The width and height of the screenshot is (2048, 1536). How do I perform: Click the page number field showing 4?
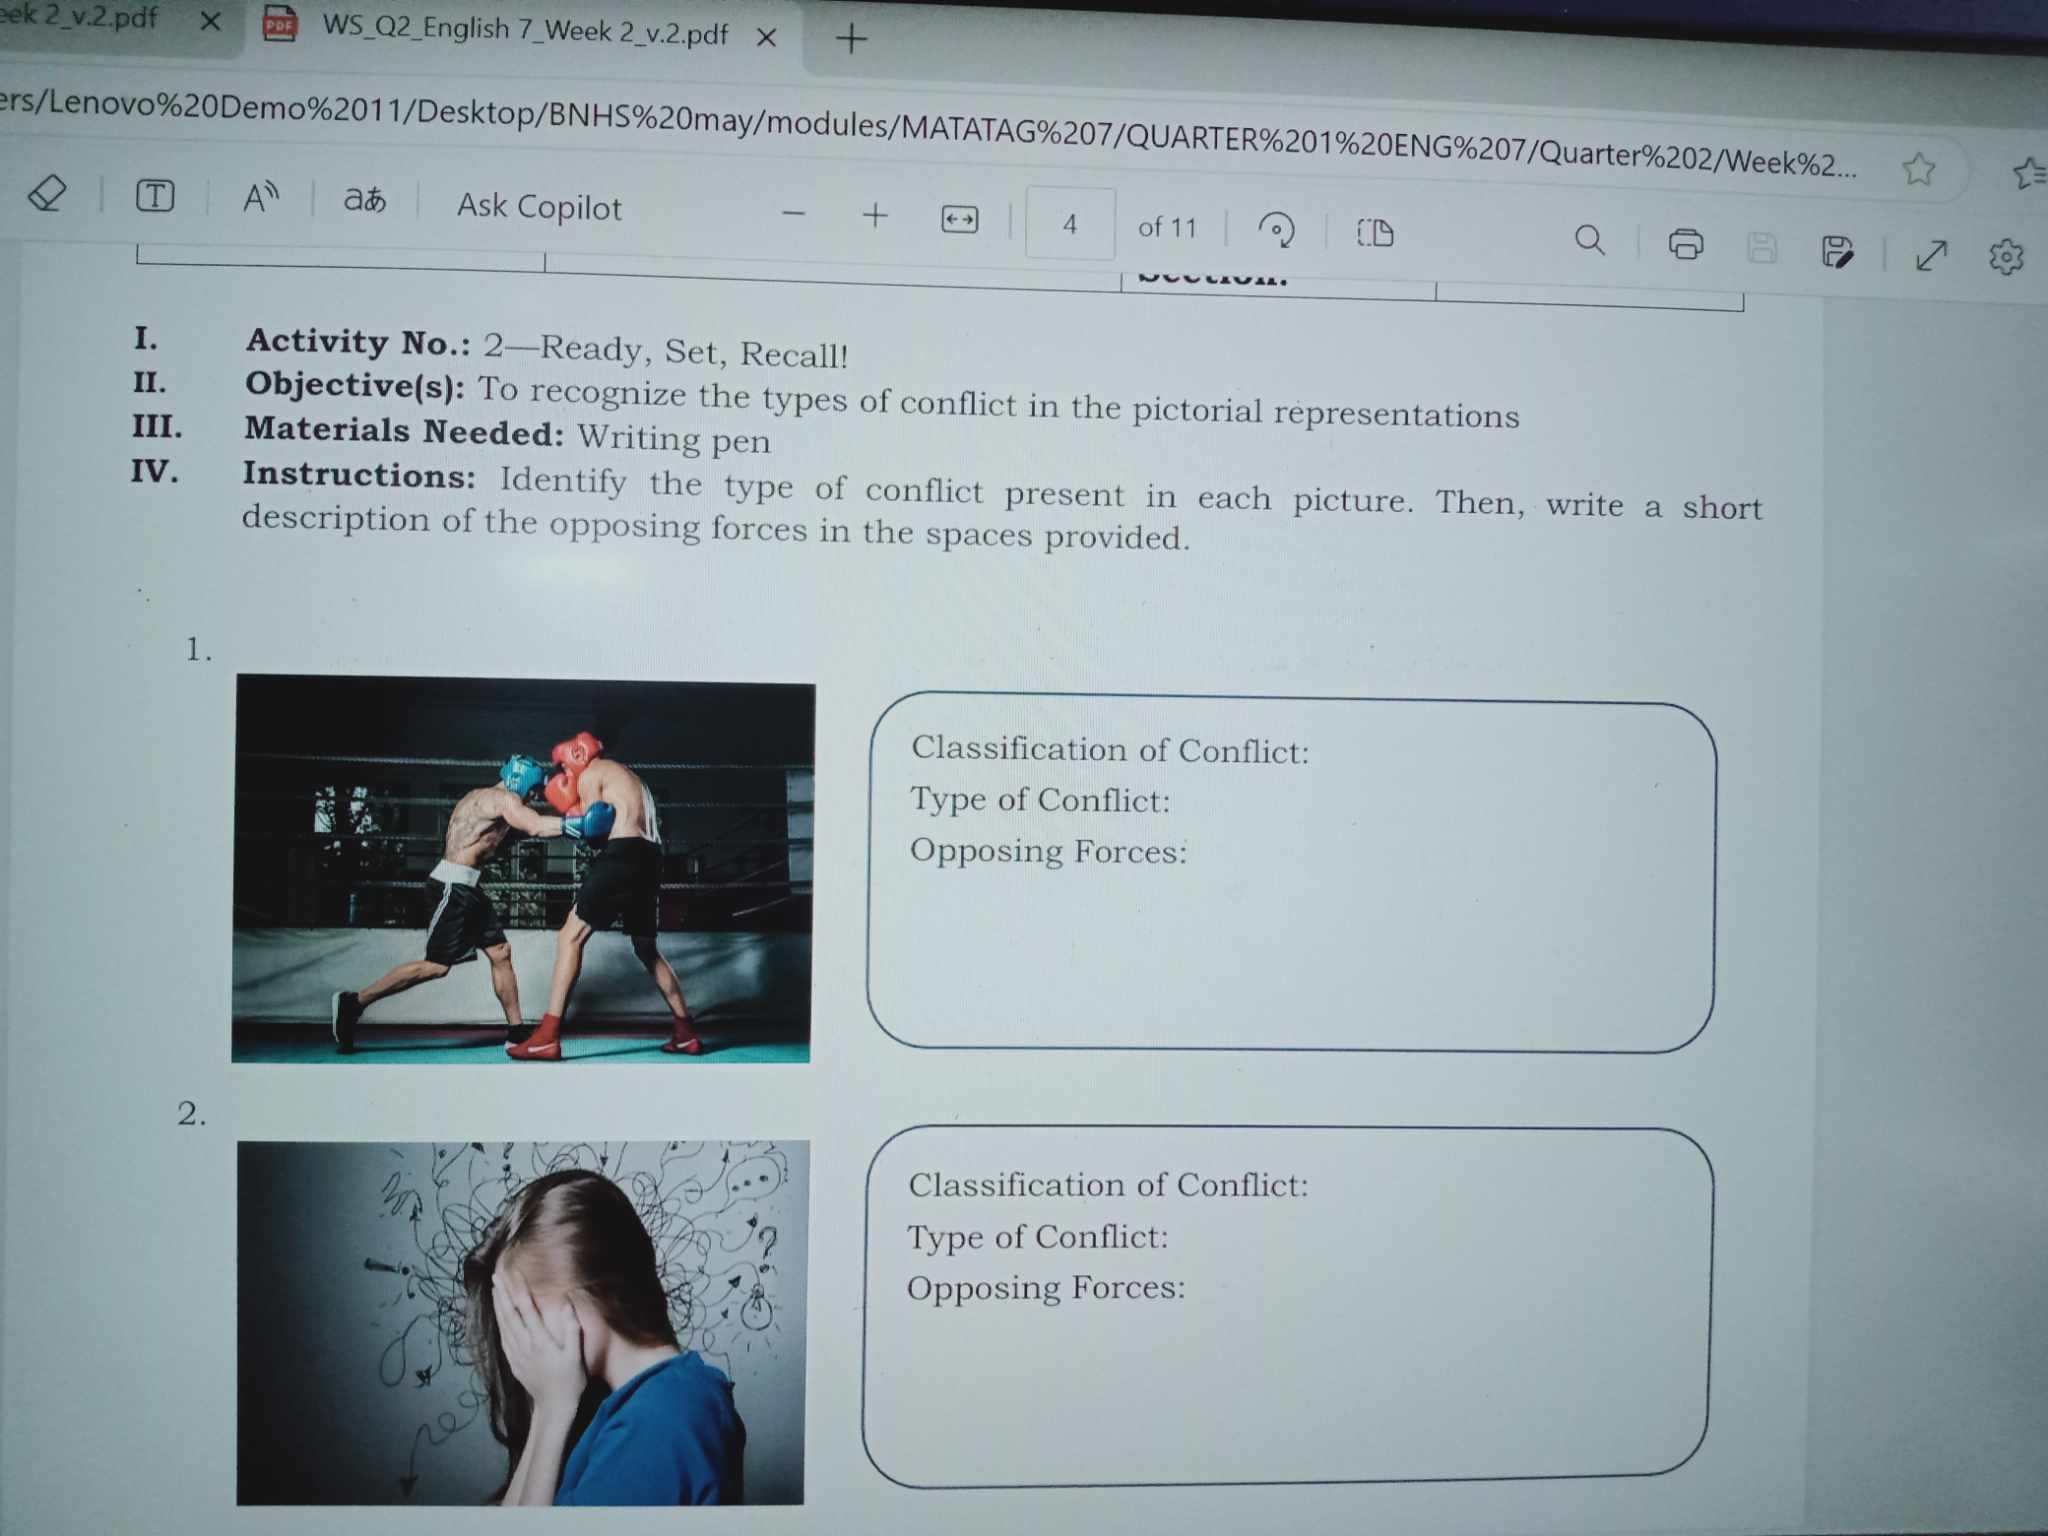click(x=1069, y=224)
